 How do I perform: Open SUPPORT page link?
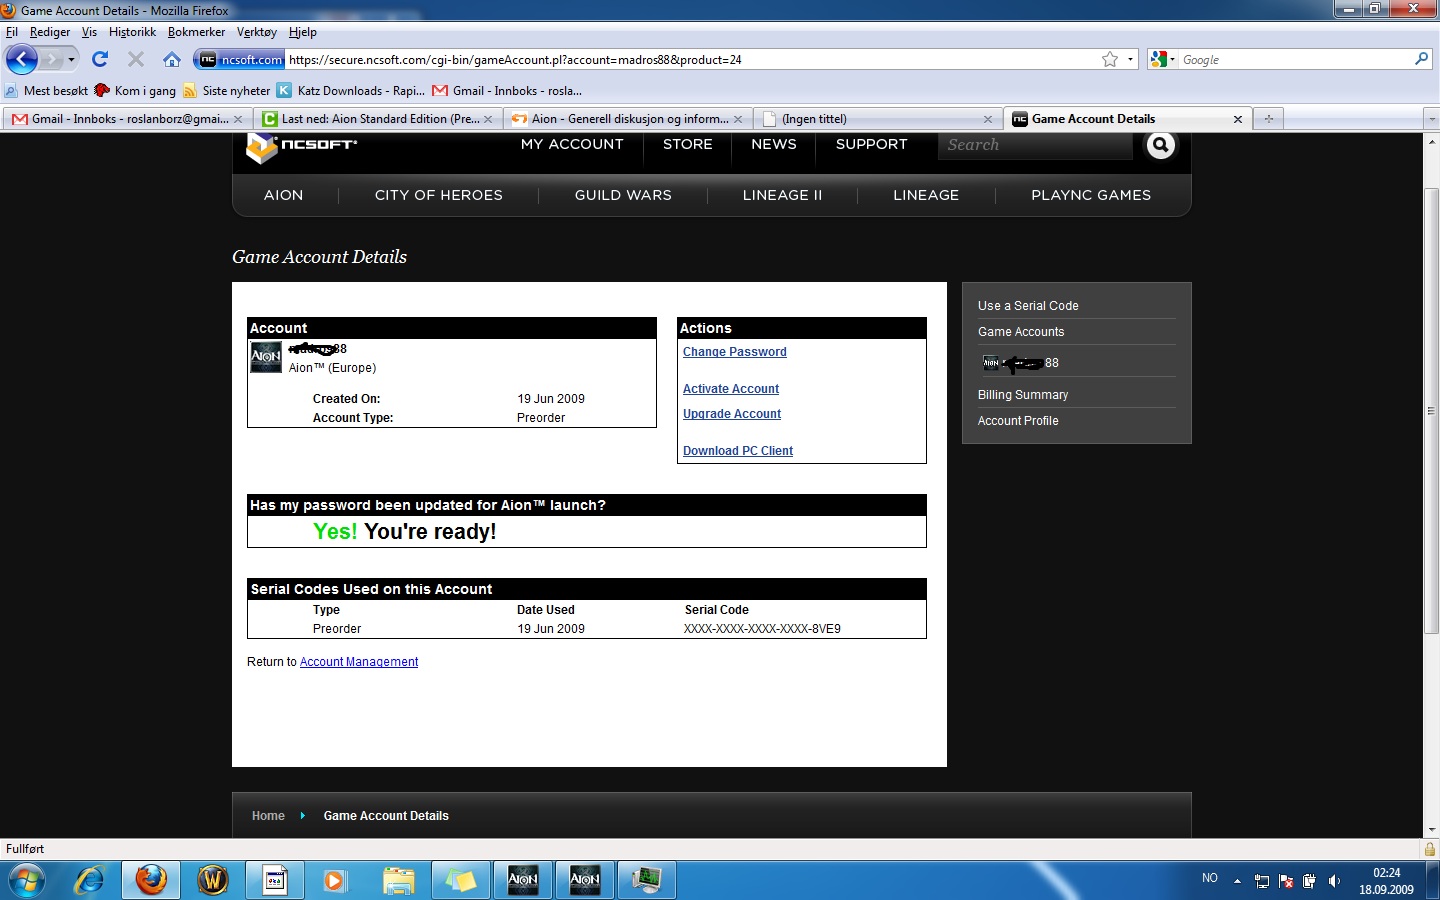pyautogui.click(x=872, y=144)
